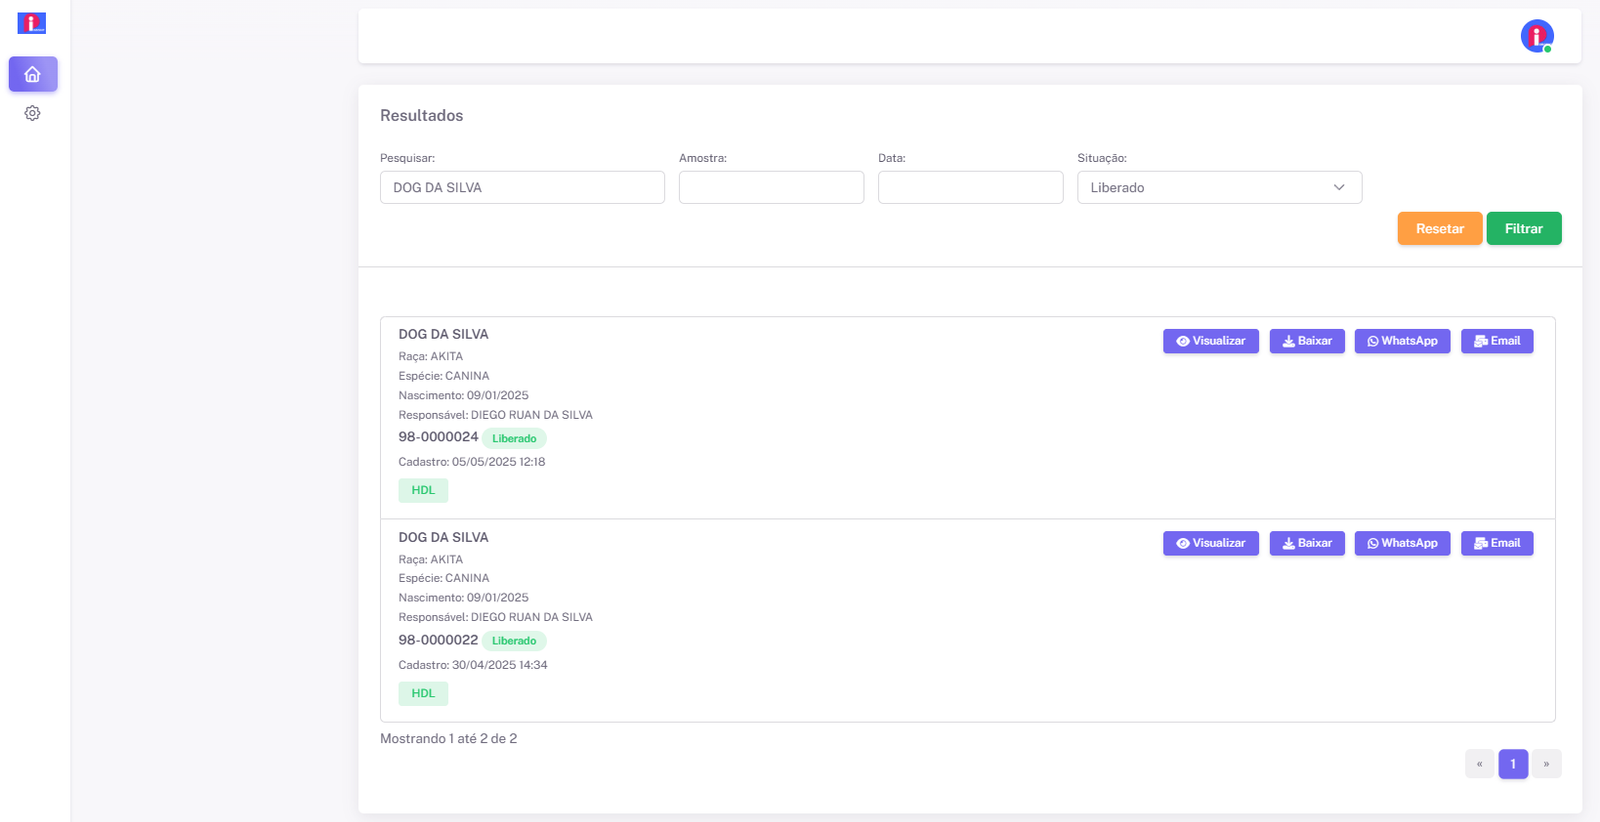Expand the Situação dropdown showing Liberado
The width and height of the screenshot is (1600, 822).
point(1218,188)
